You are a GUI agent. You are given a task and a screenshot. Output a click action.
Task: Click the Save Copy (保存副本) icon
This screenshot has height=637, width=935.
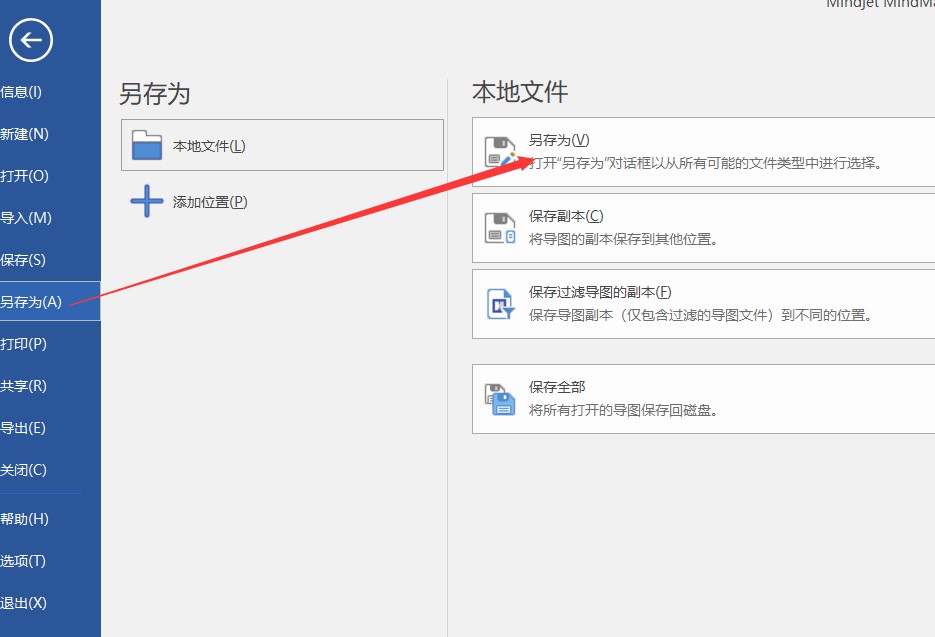(499, 228)
